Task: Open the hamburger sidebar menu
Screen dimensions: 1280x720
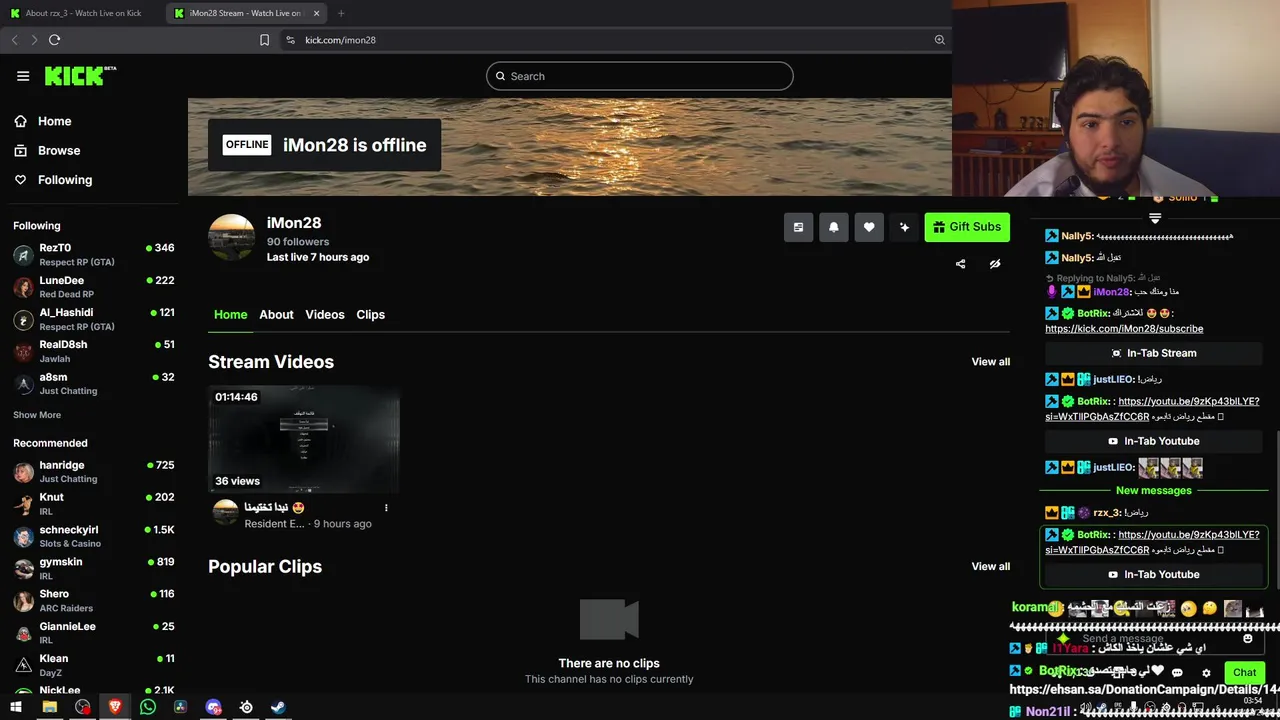Action: [23, 76]
